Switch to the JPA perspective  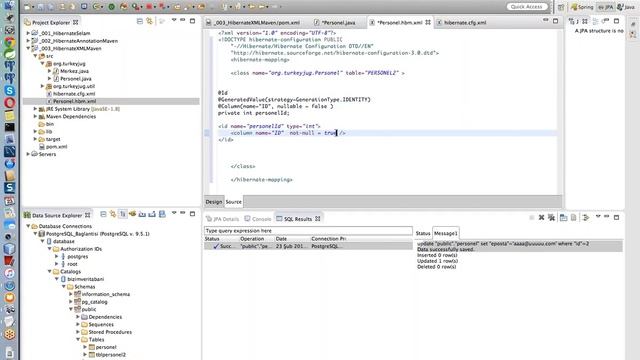[606, 7]
